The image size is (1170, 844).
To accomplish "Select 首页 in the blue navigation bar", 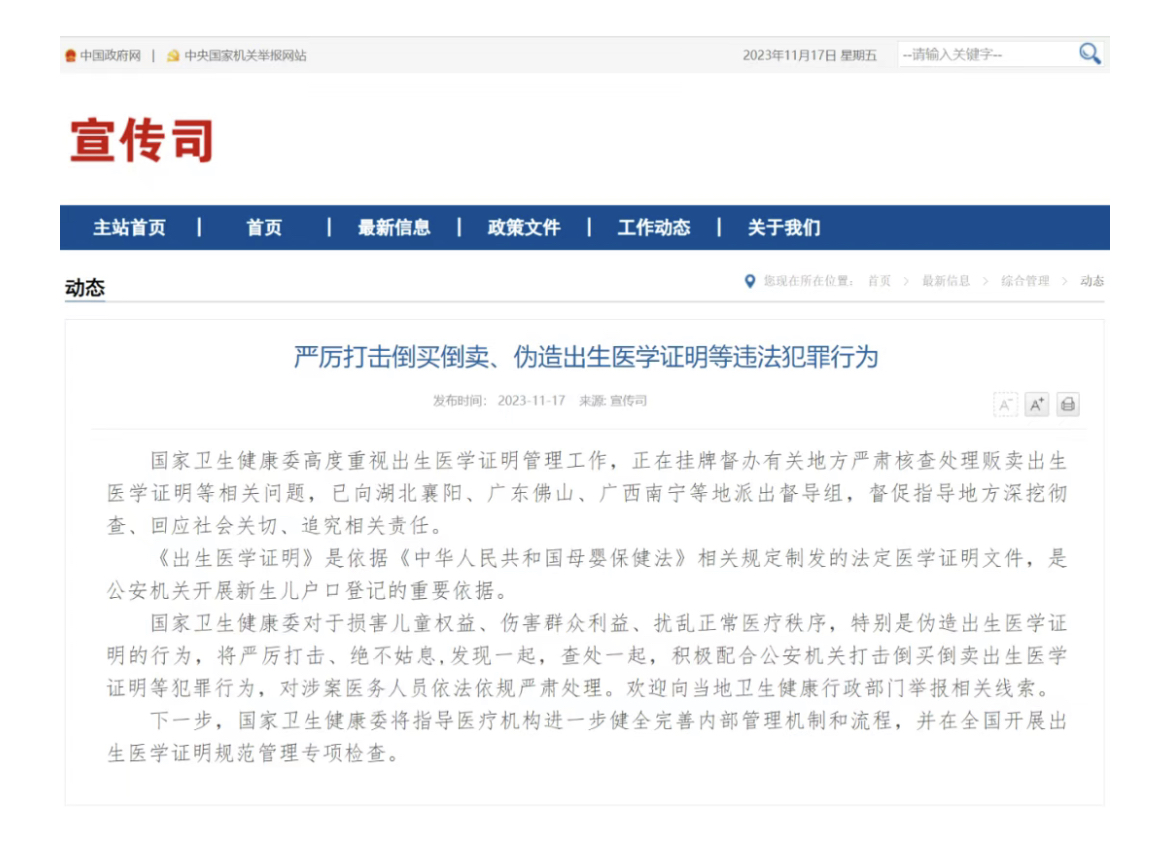I will click(x=264, y=227).
